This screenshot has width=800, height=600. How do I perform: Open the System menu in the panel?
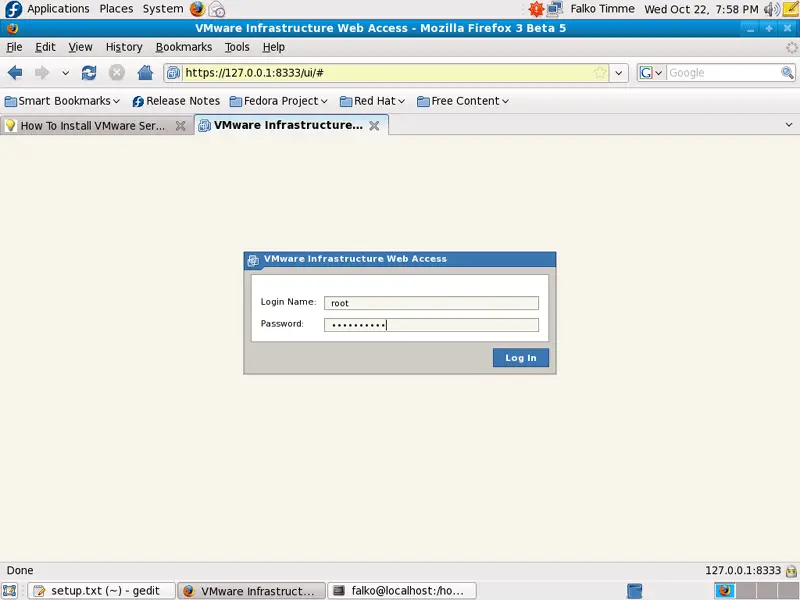[163, 9]
